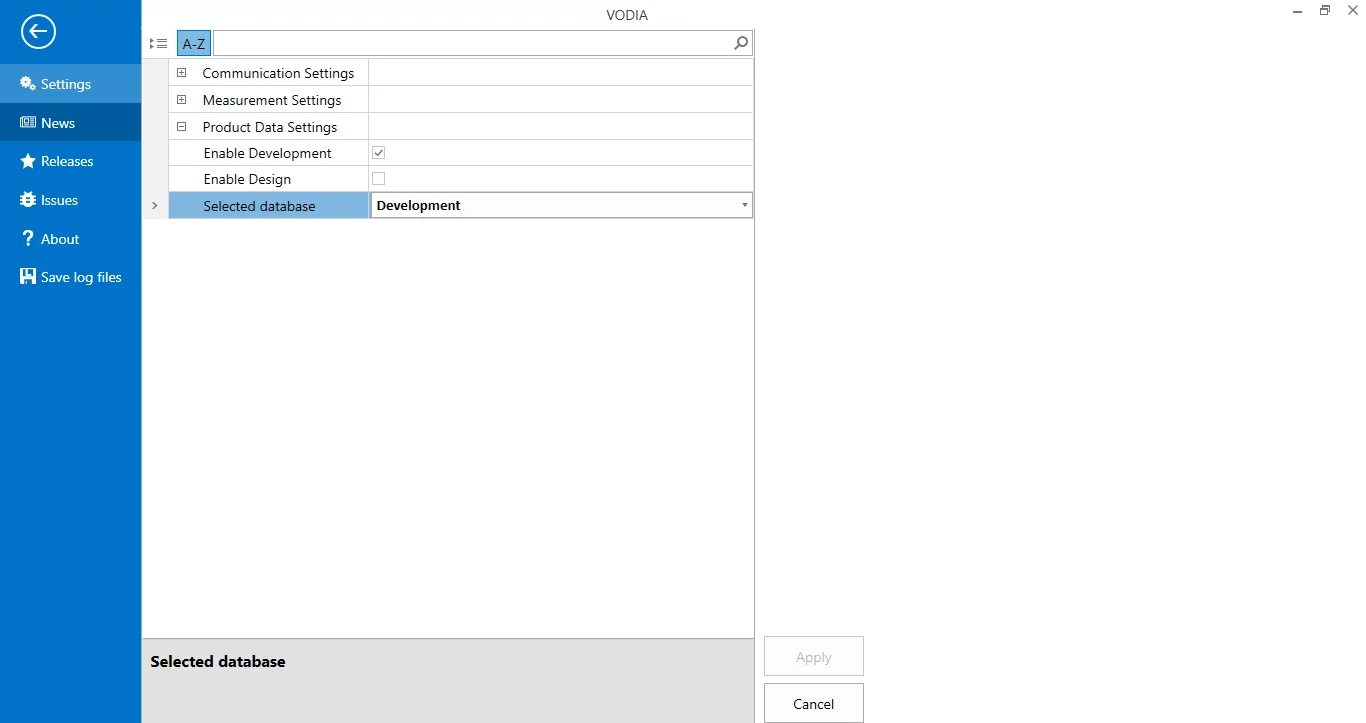Click the back arrow navigation icon
The width and height of the screenshot is (1366, 723).
tap(37, 31)
